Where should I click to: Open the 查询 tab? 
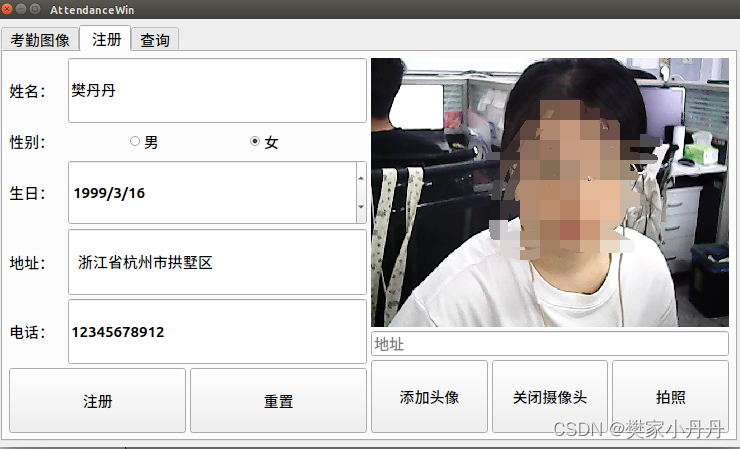coord(155,39)
